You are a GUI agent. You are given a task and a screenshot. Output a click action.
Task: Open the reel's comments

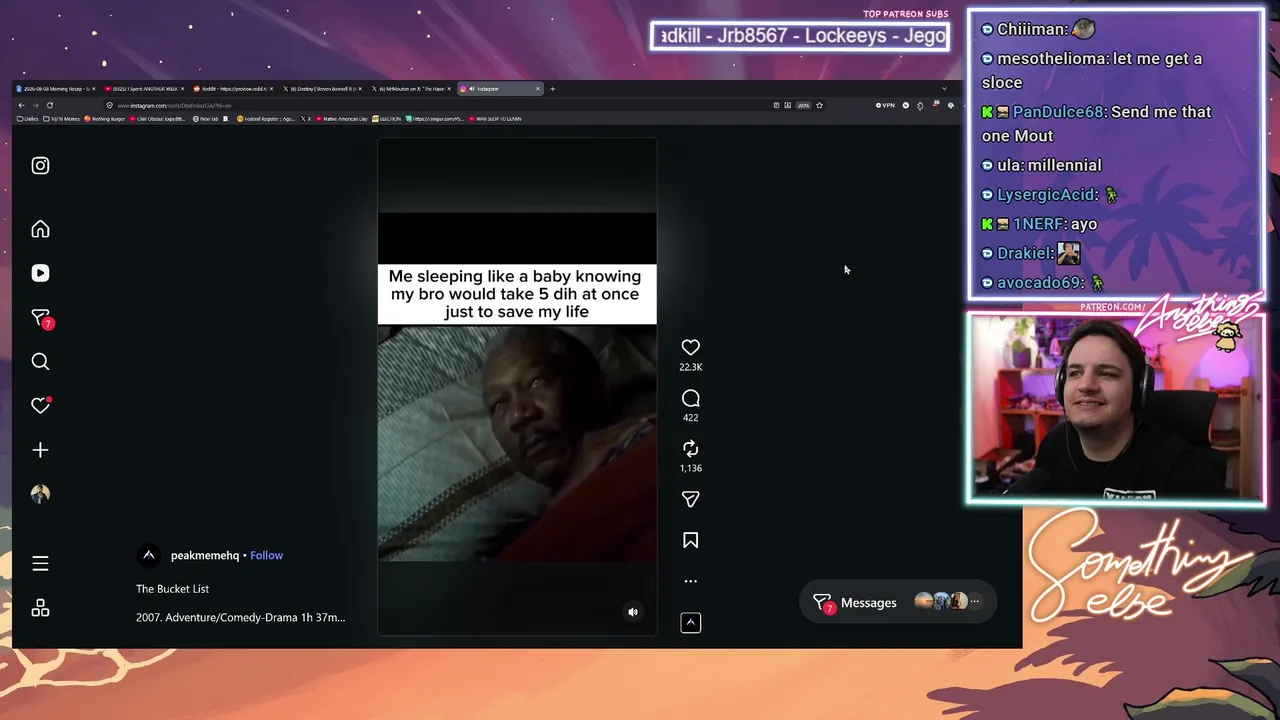pos(690,398)
